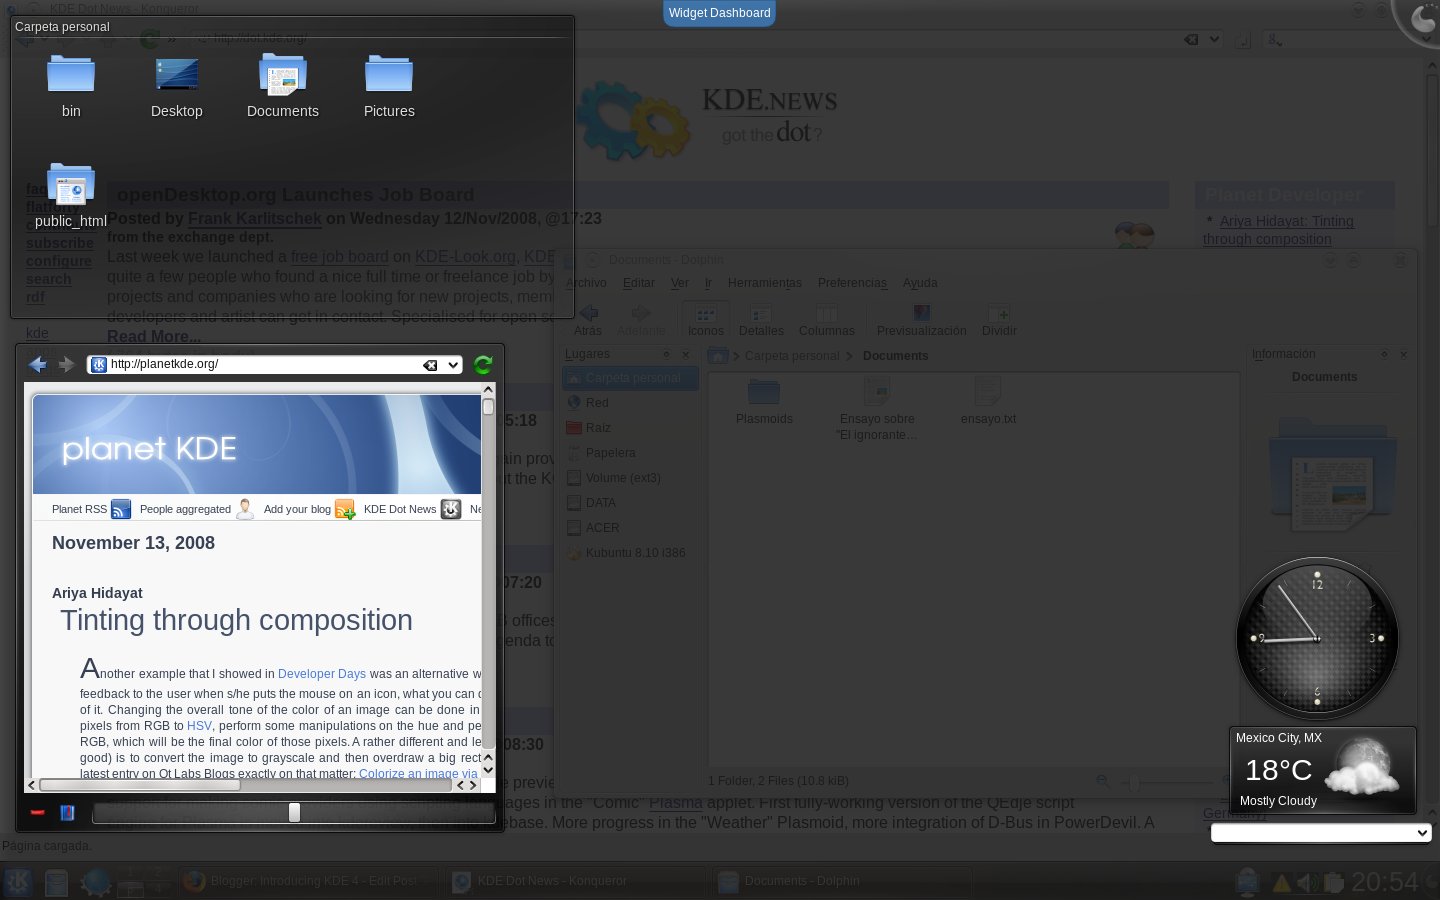The image size is (1440, 900).
Task: Open Konqueror's location bar dropdown arrow
Action: click(1214, 40)
